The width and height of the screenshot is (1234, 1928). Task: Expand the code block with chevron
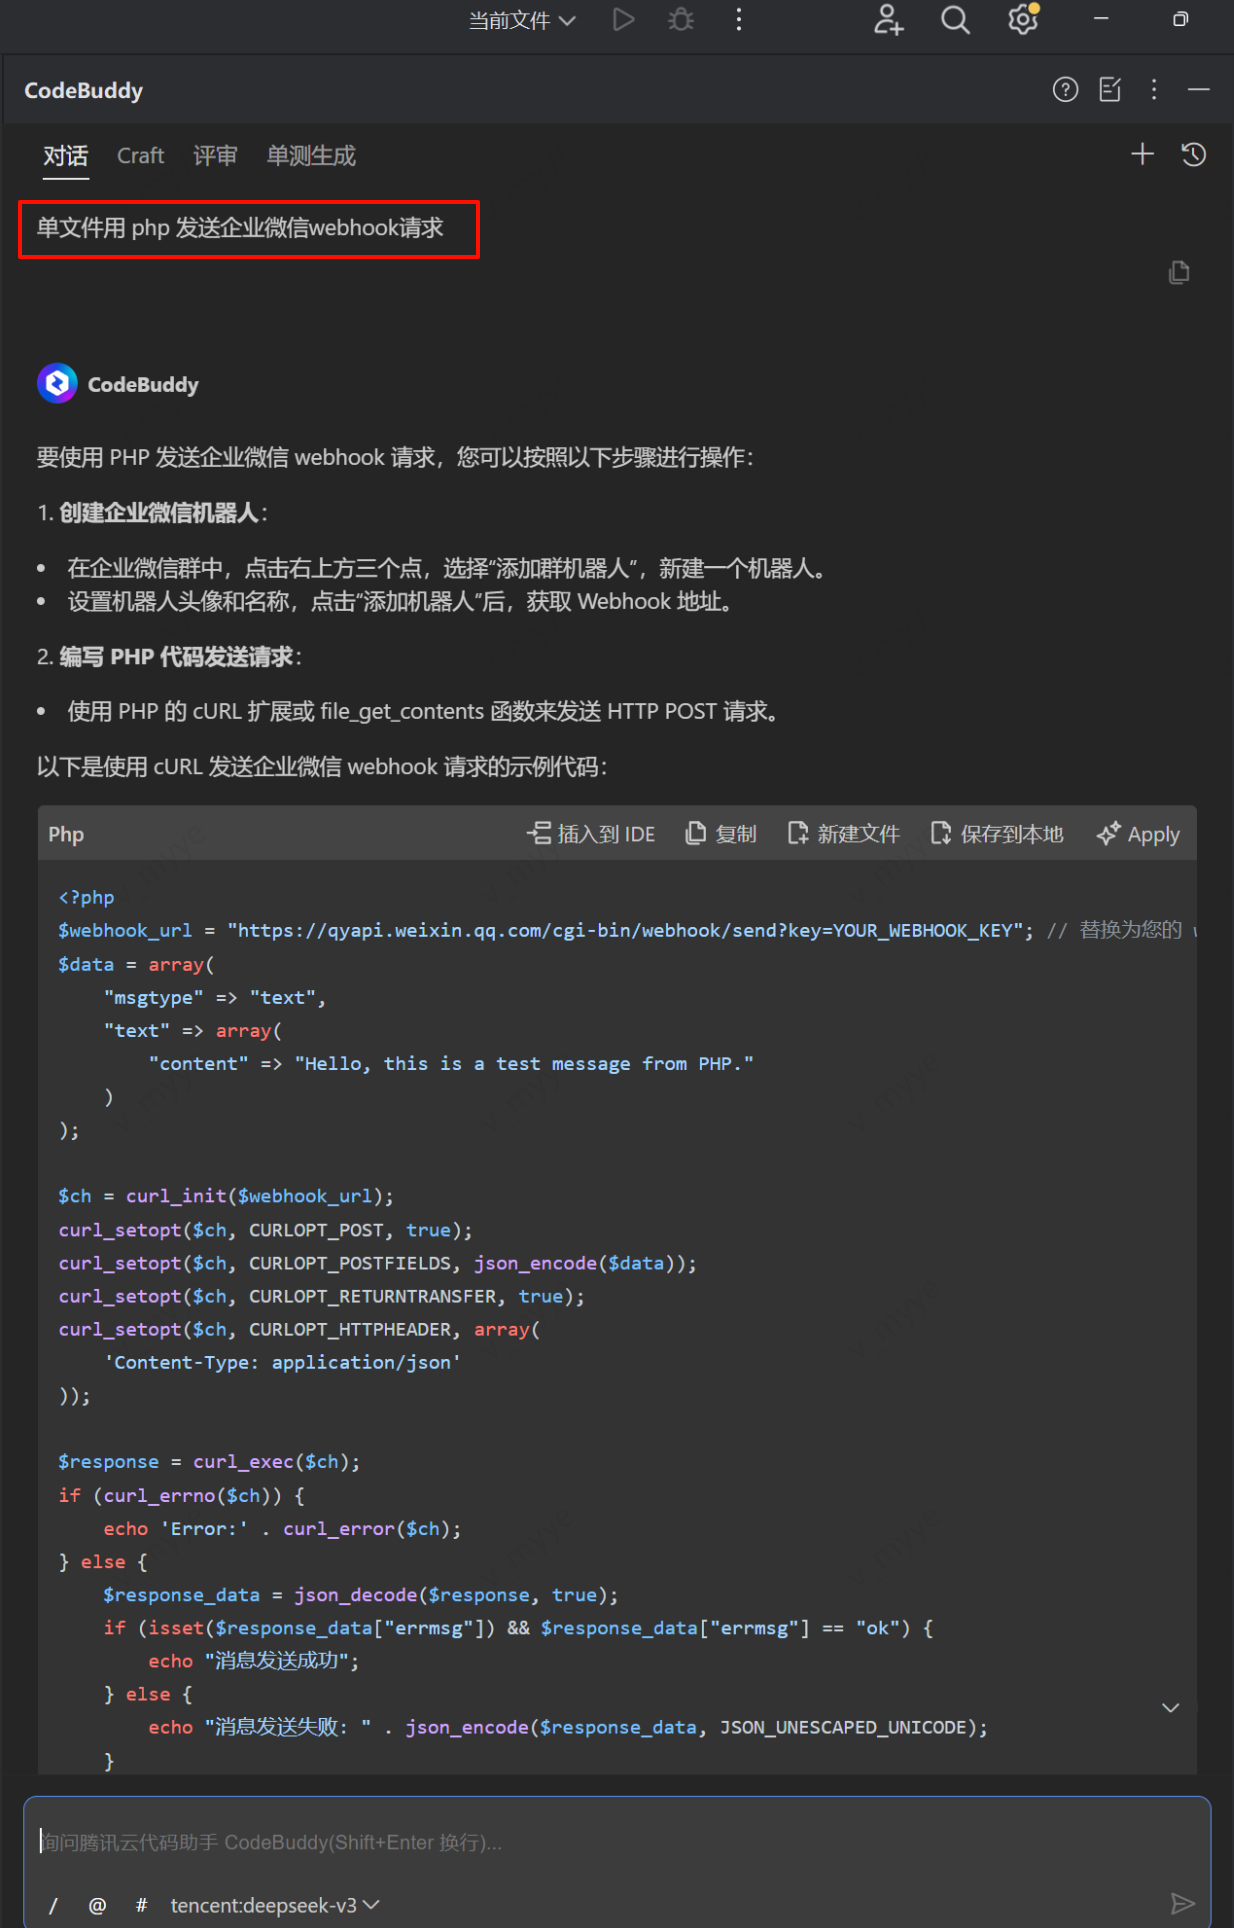[x=1170, y=1708]
